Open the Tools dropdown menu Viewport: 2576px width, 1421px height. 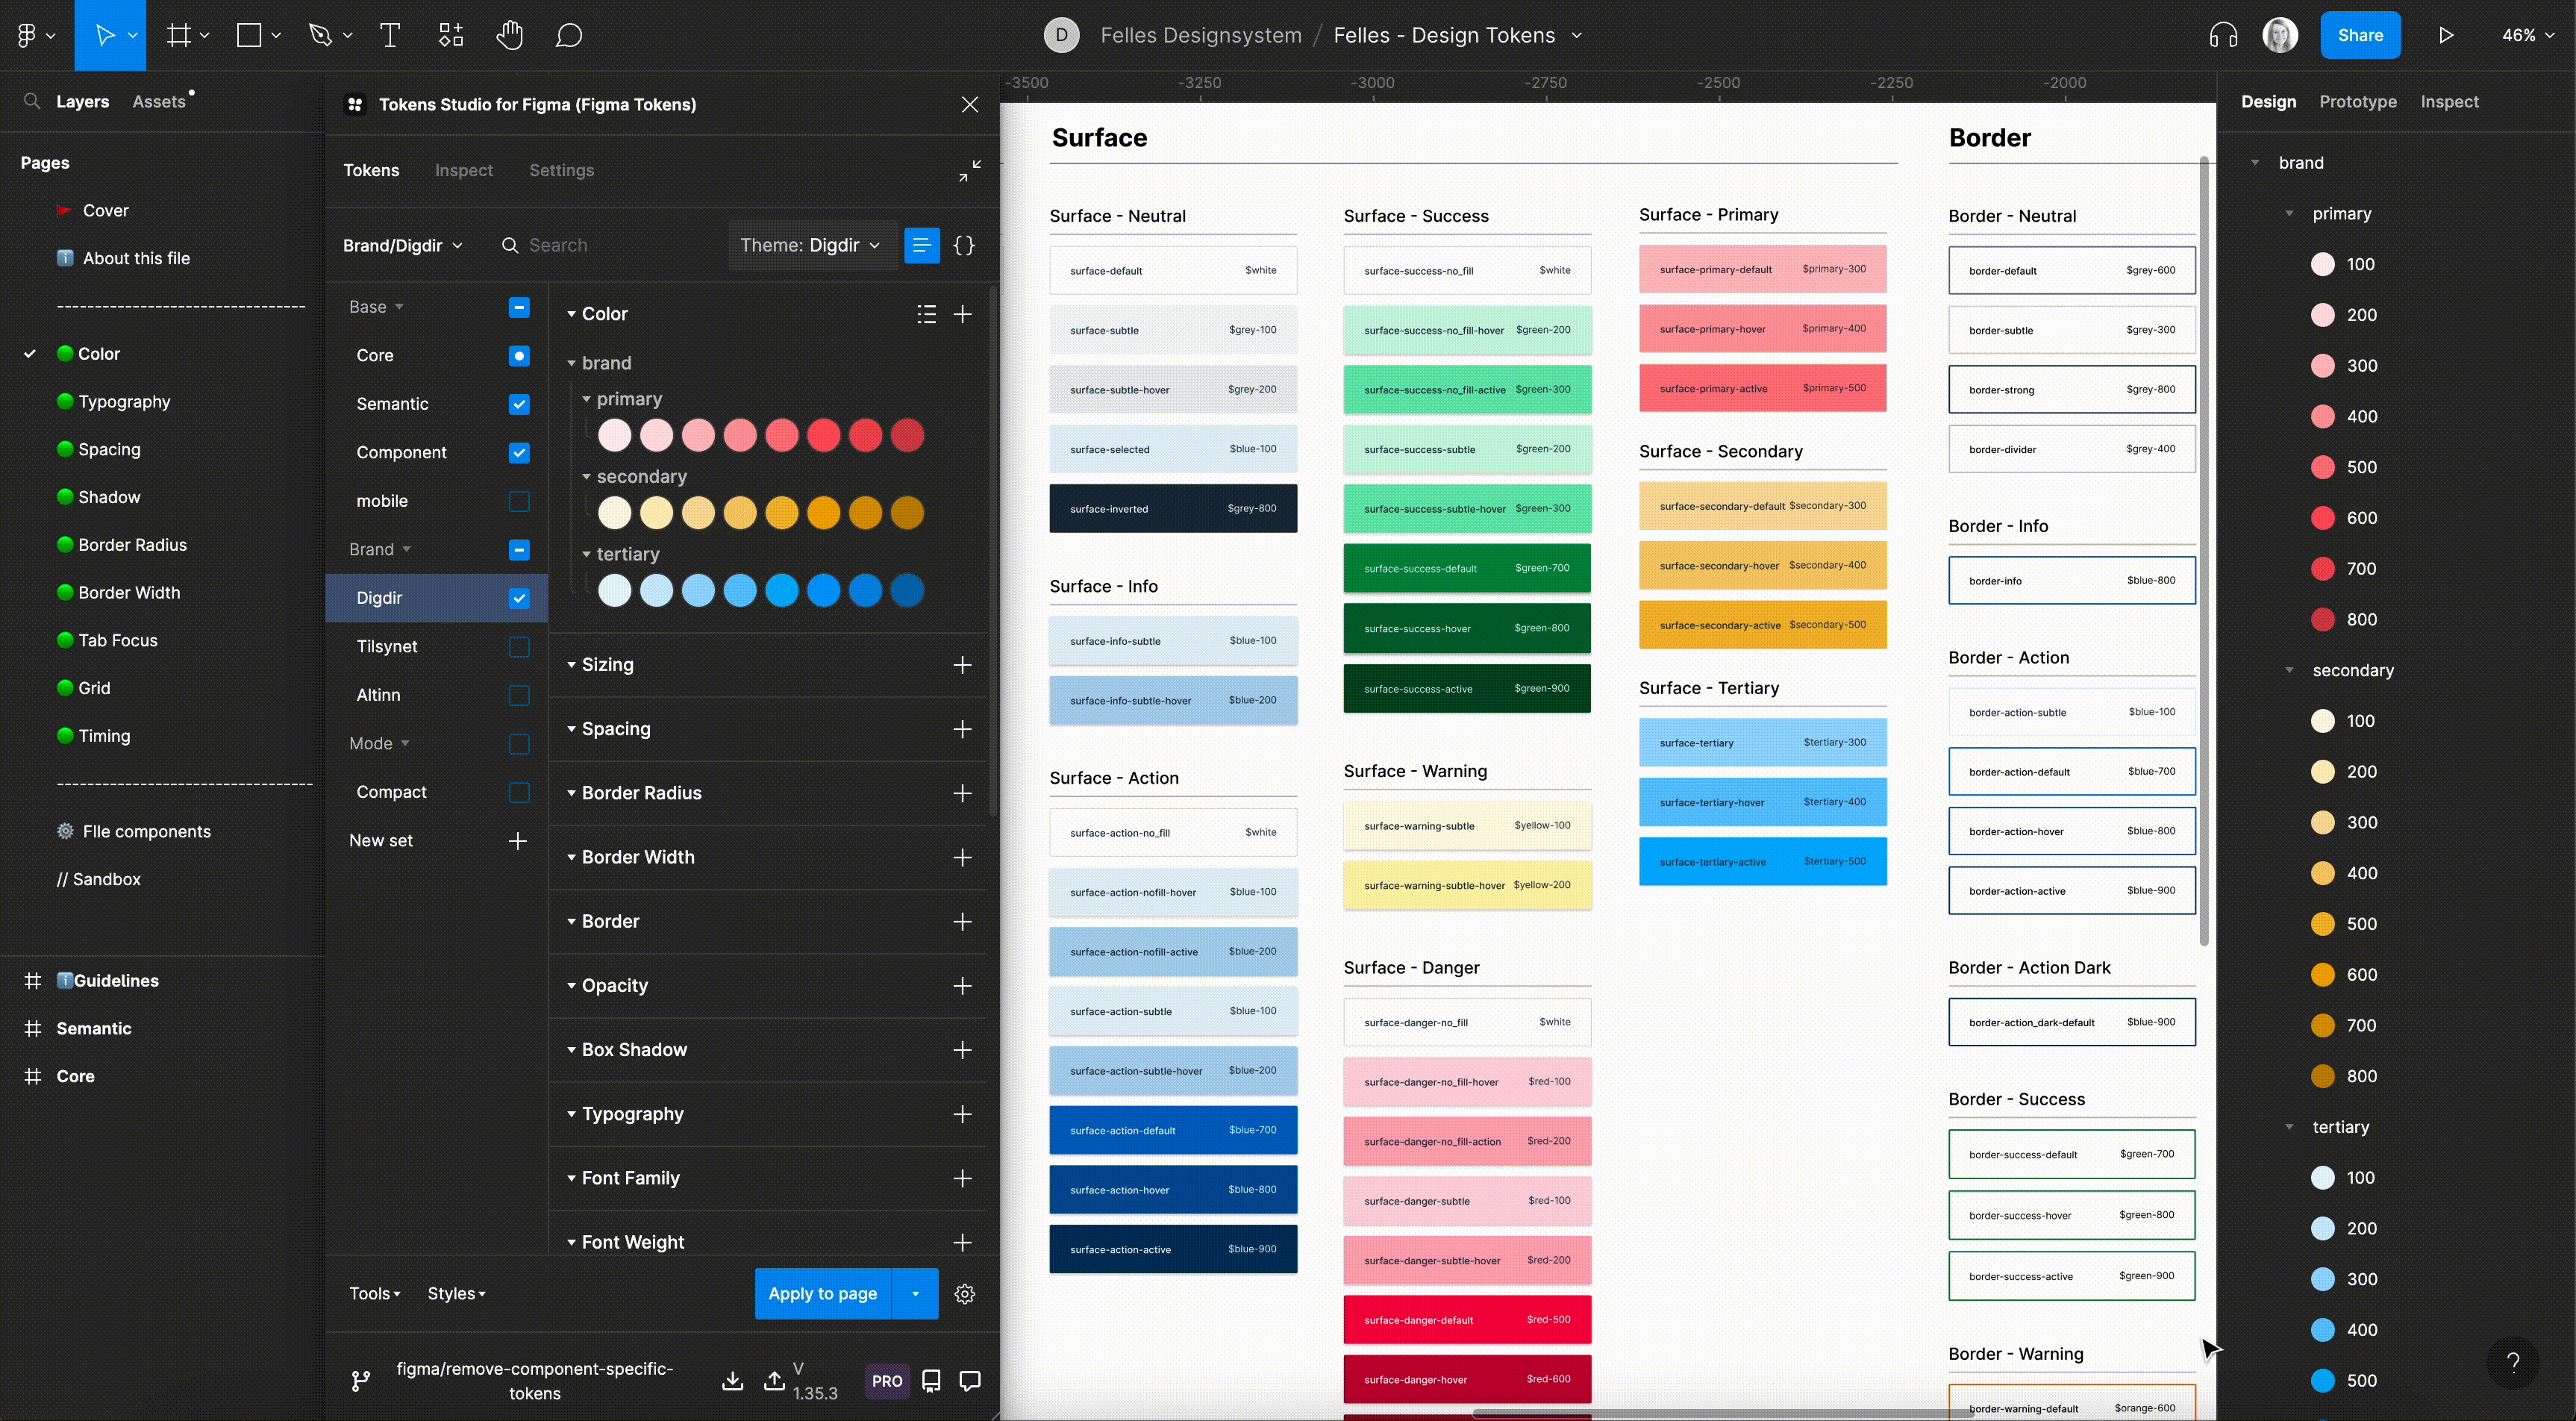tap(375, 1293)
